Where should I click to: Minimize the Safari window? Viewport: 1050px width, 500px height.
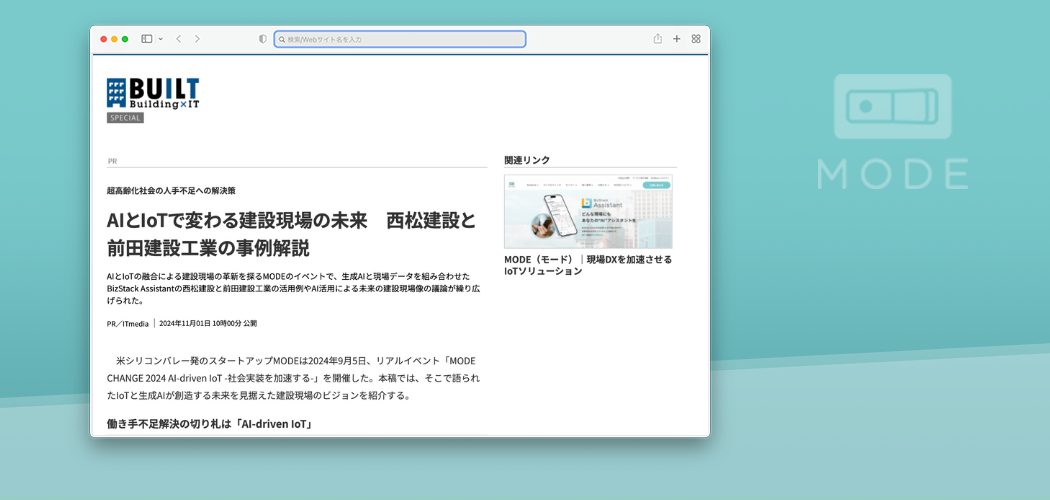point(114,39)
